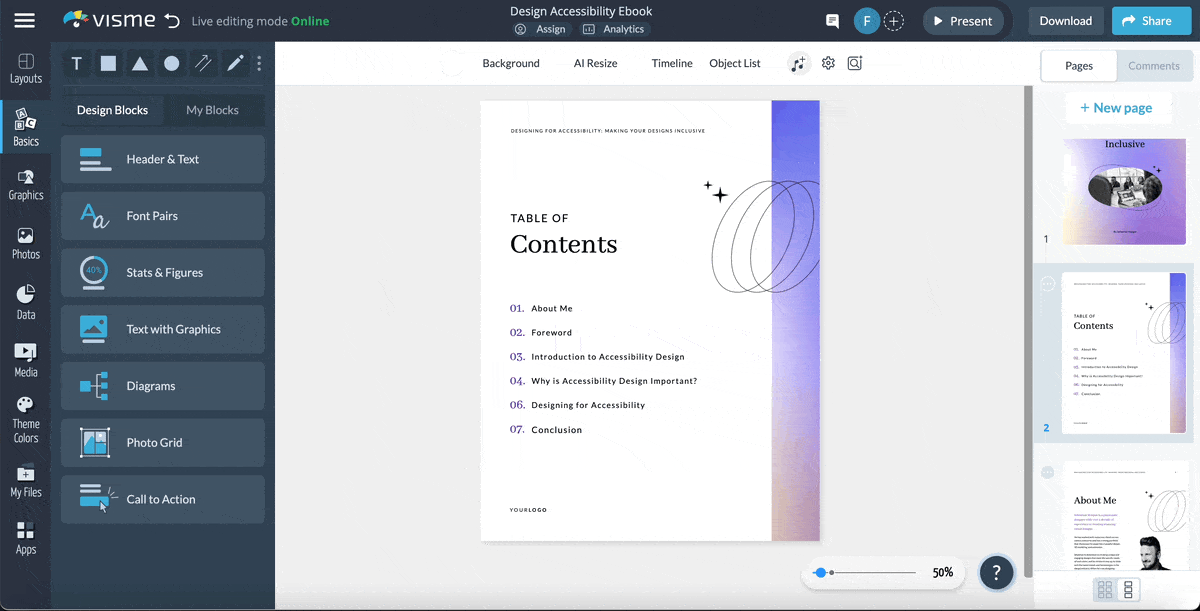Click the New page button
The width and height of the screenshot is (1200, 611).
1118,107
